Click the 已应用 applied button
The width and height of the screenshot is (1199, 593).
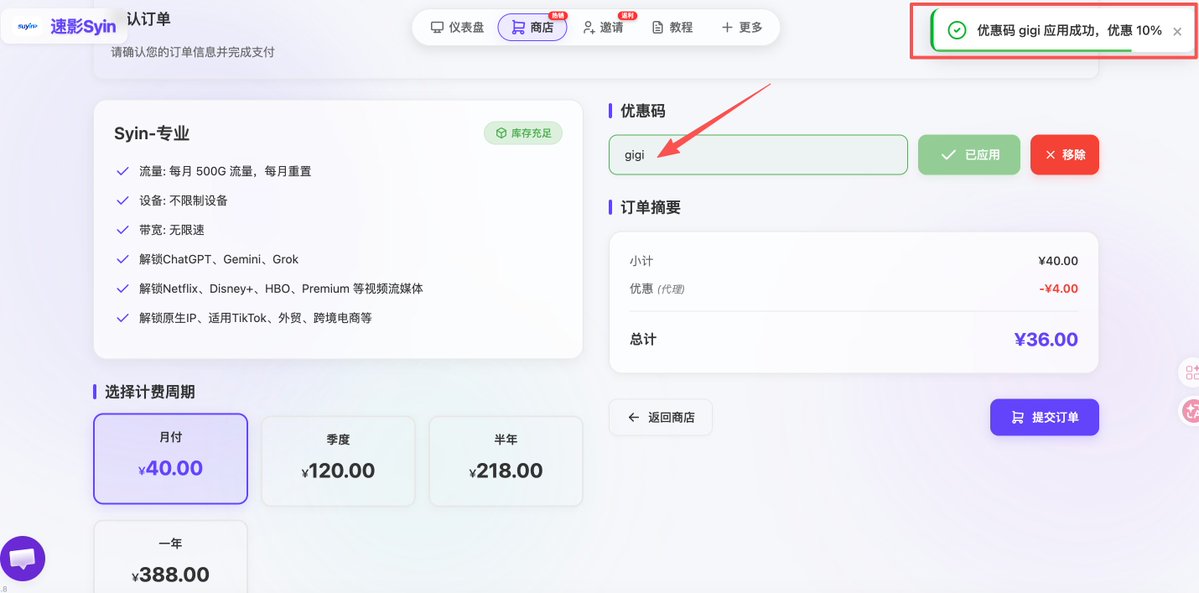(x=969, y=155)
